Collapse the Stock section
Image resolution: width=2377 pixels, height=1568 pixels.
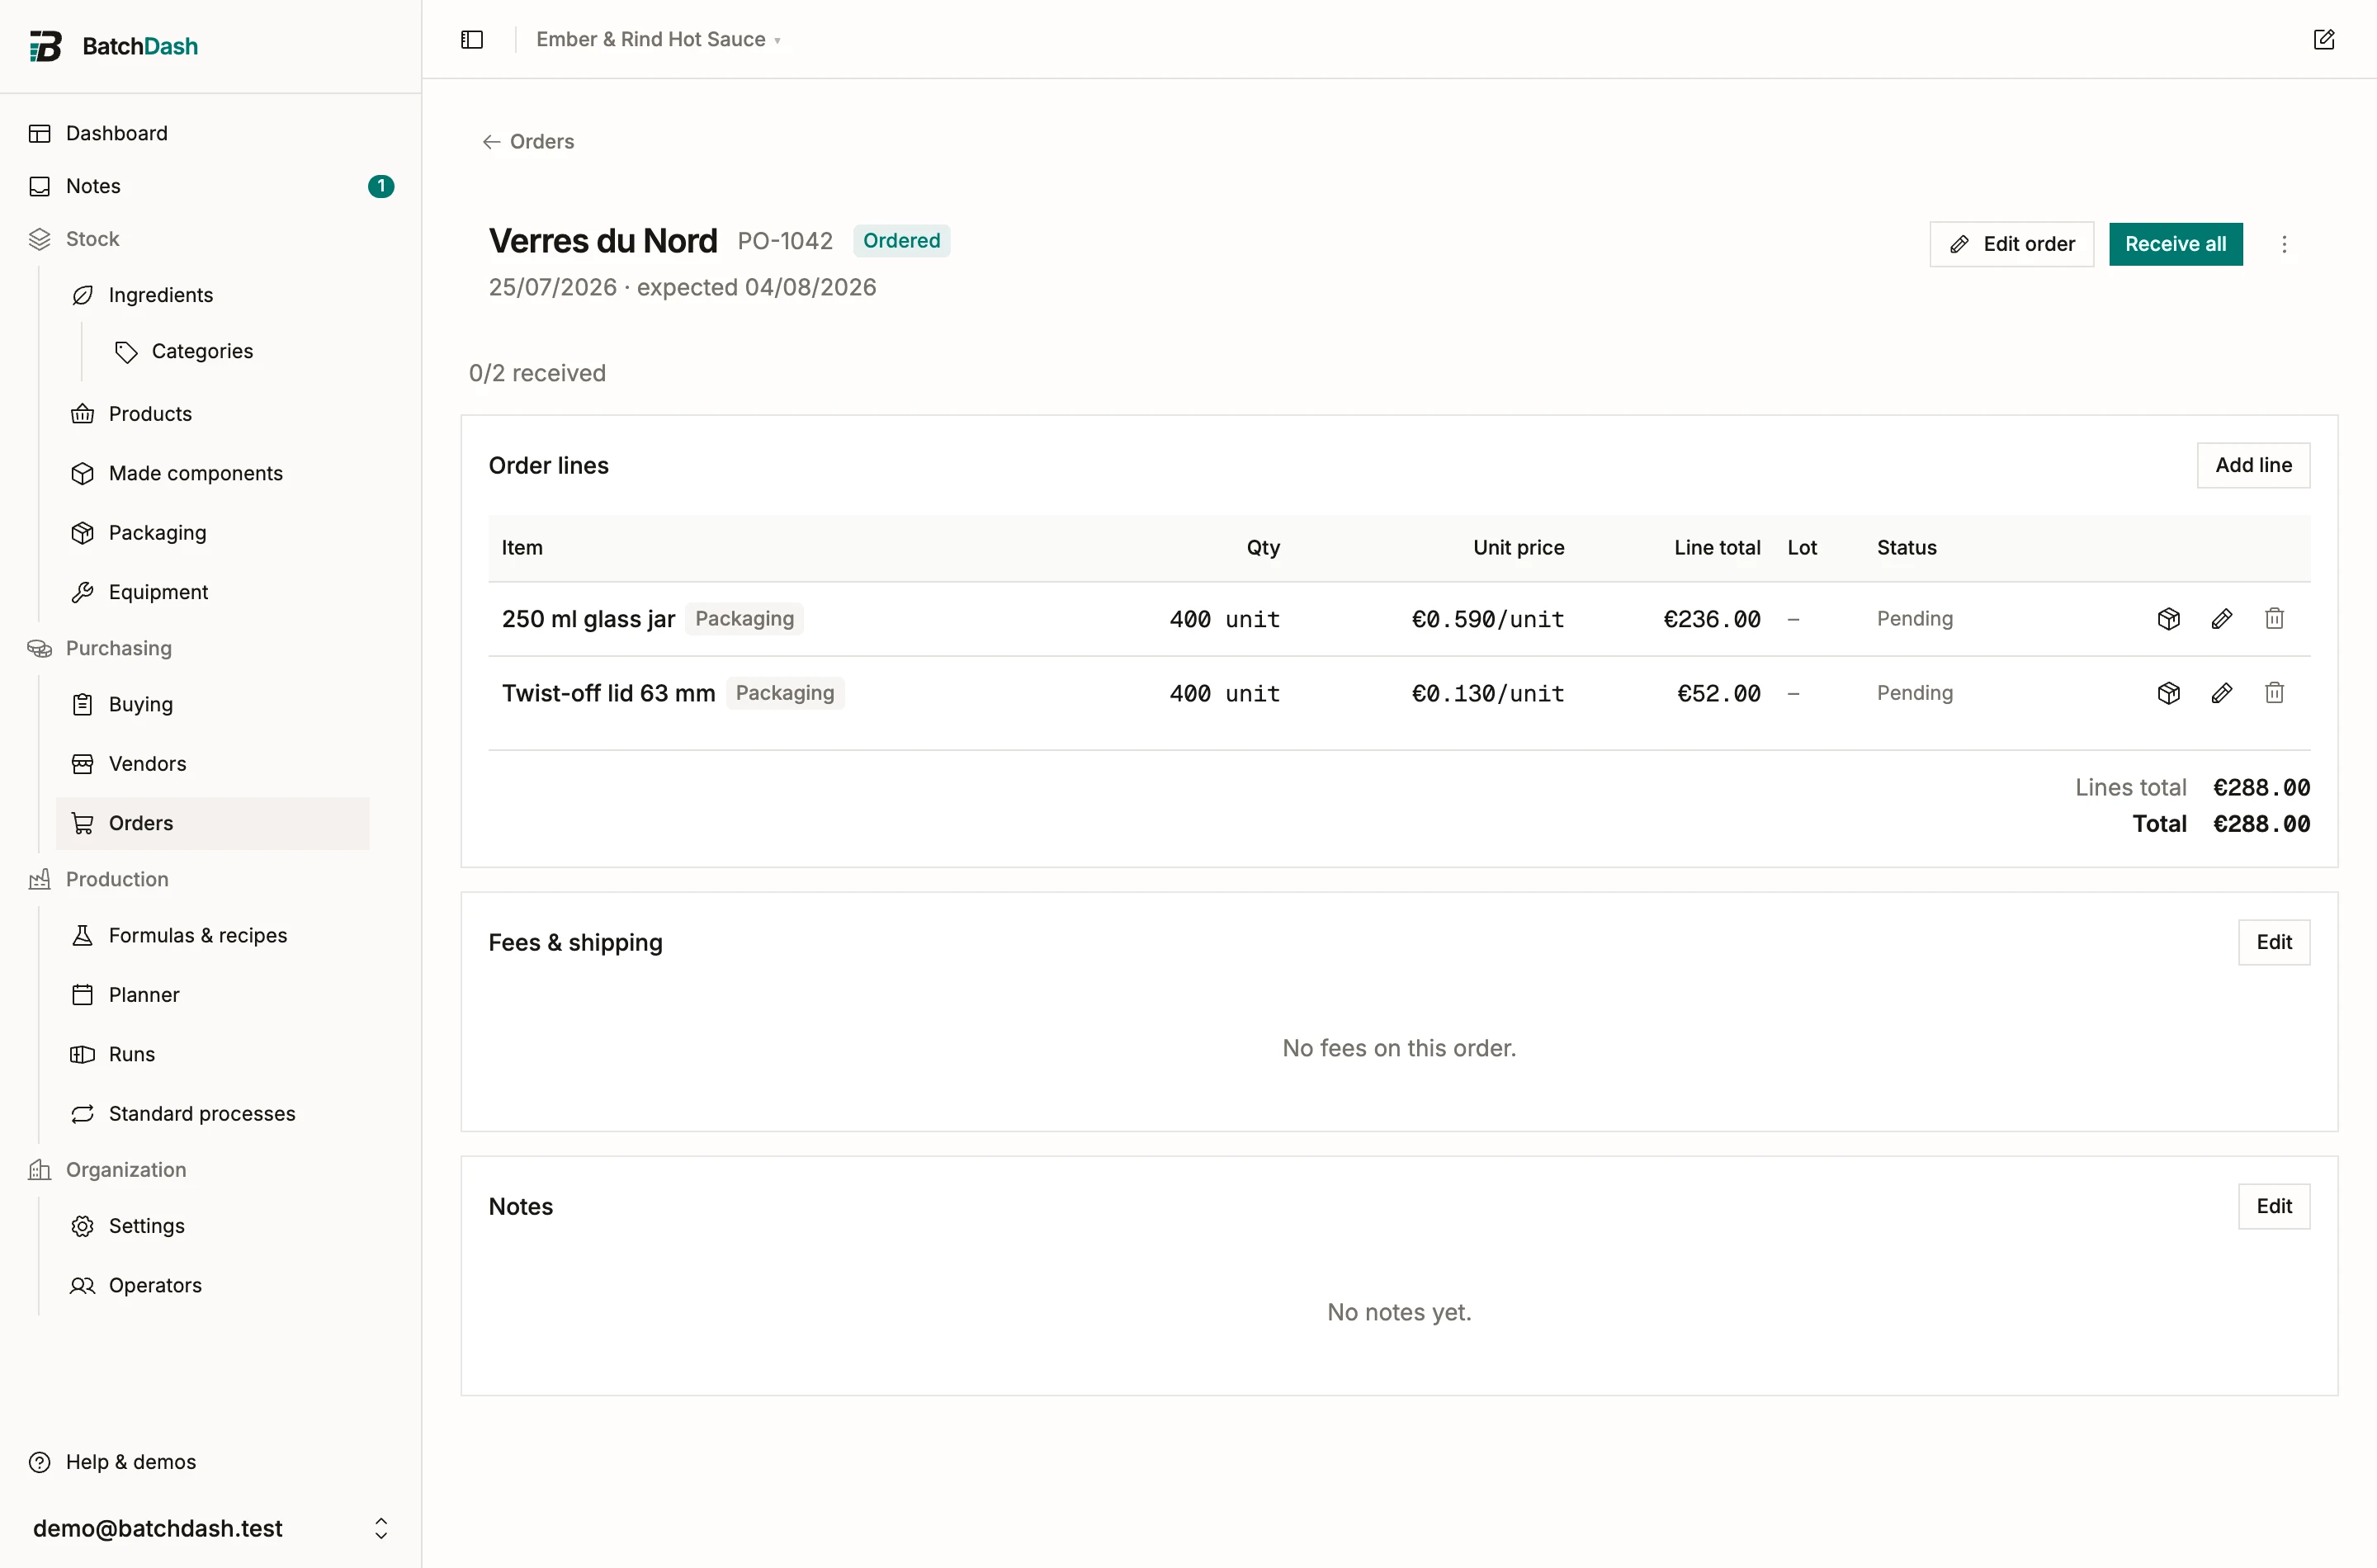[x=92, y=239]
